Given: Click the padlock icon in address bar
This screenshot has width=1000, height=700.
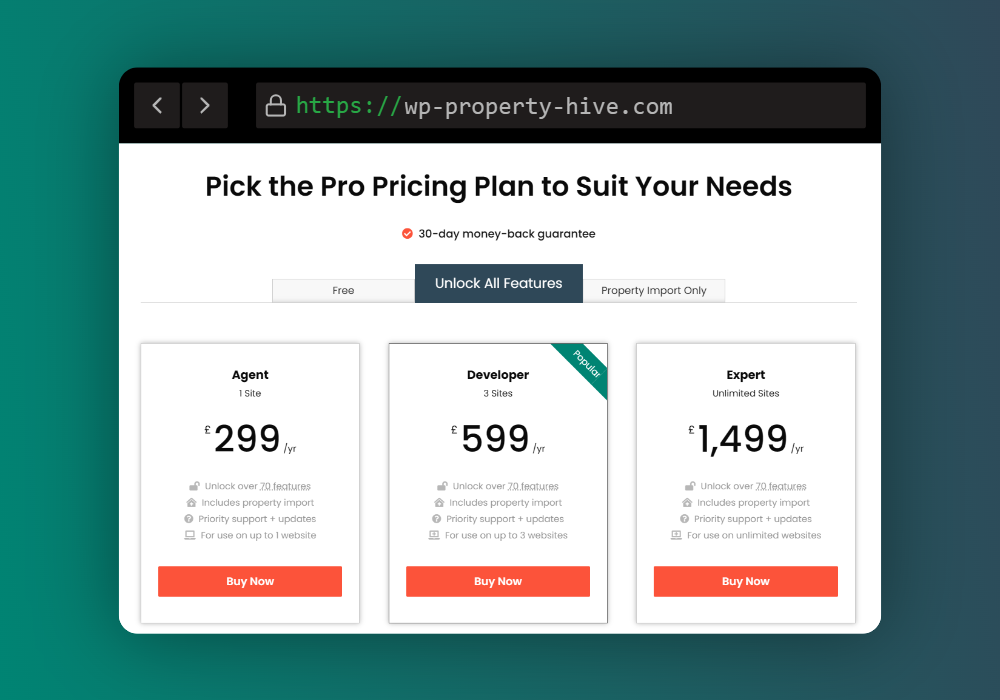Looking at the screenshot, I should pos(276,106).
